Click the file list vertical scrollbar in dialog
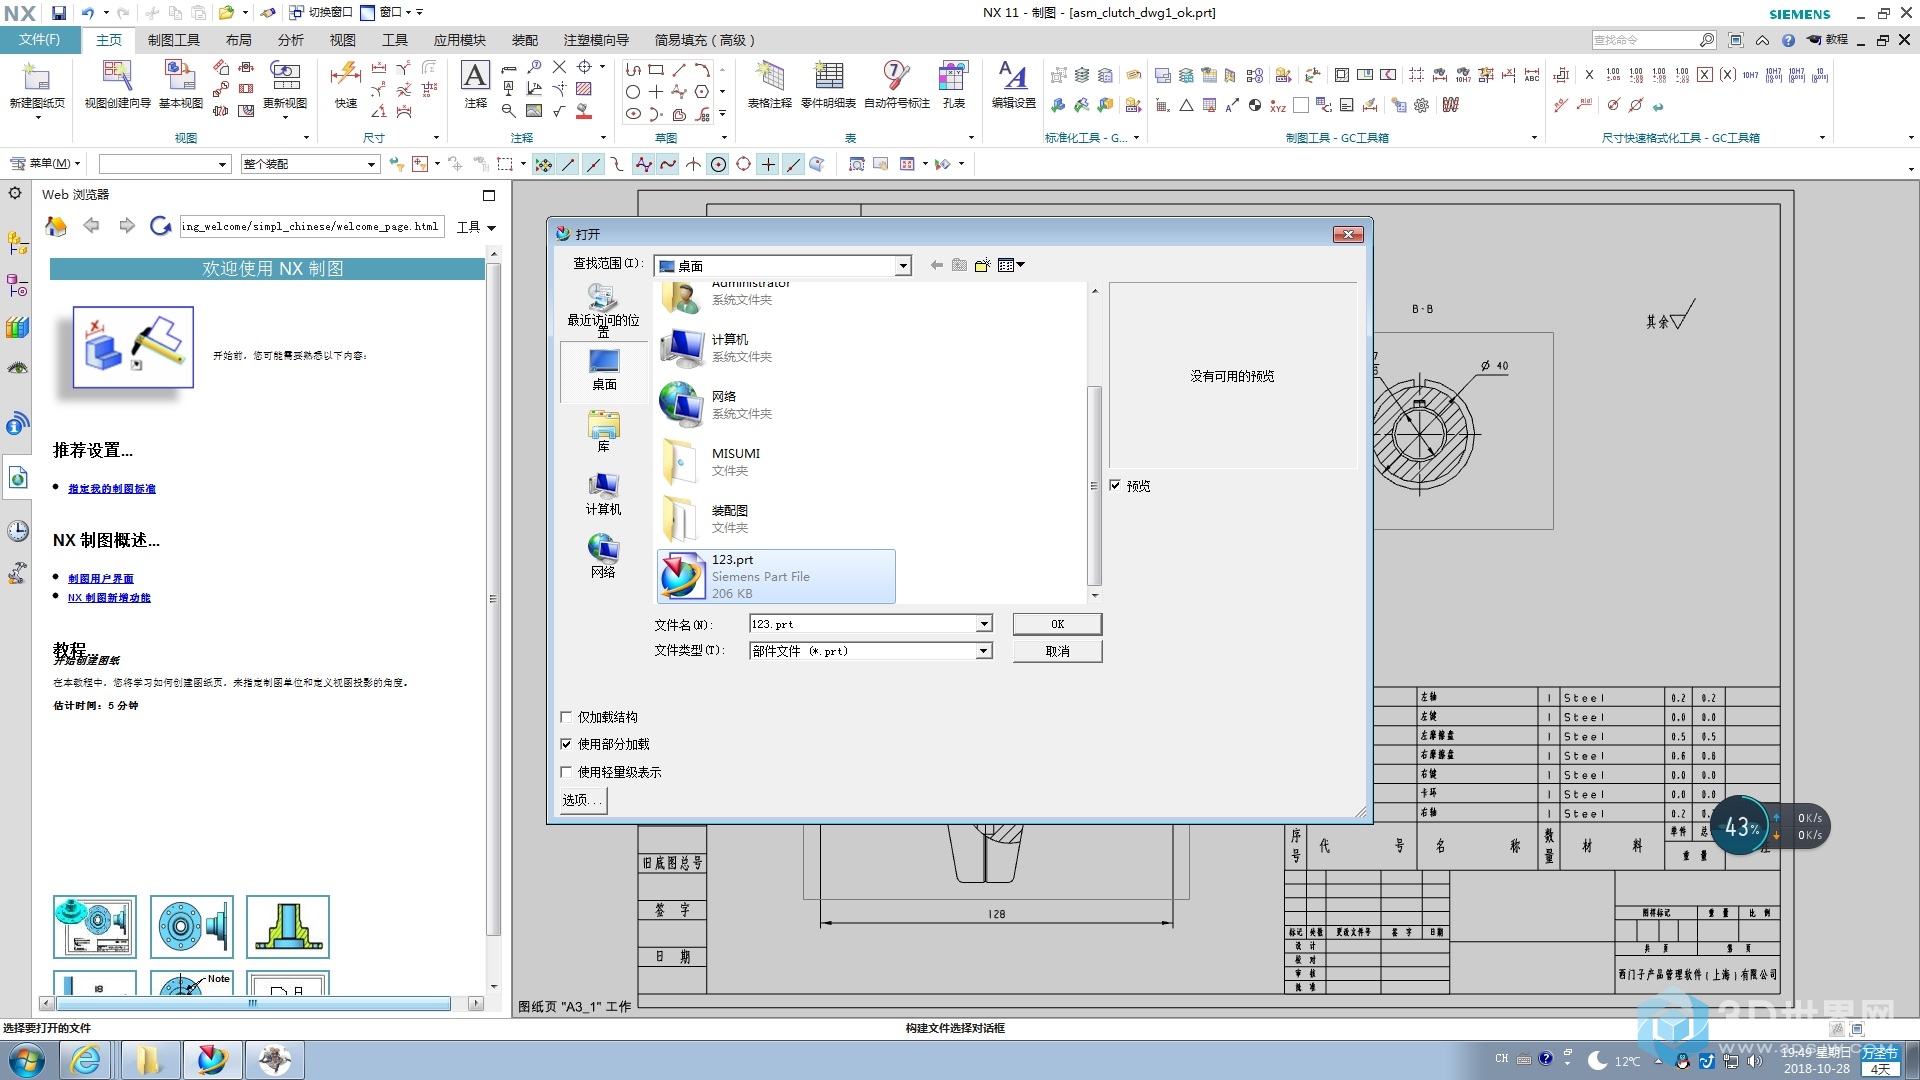 pyautogui.click(x=1094, y=485)
